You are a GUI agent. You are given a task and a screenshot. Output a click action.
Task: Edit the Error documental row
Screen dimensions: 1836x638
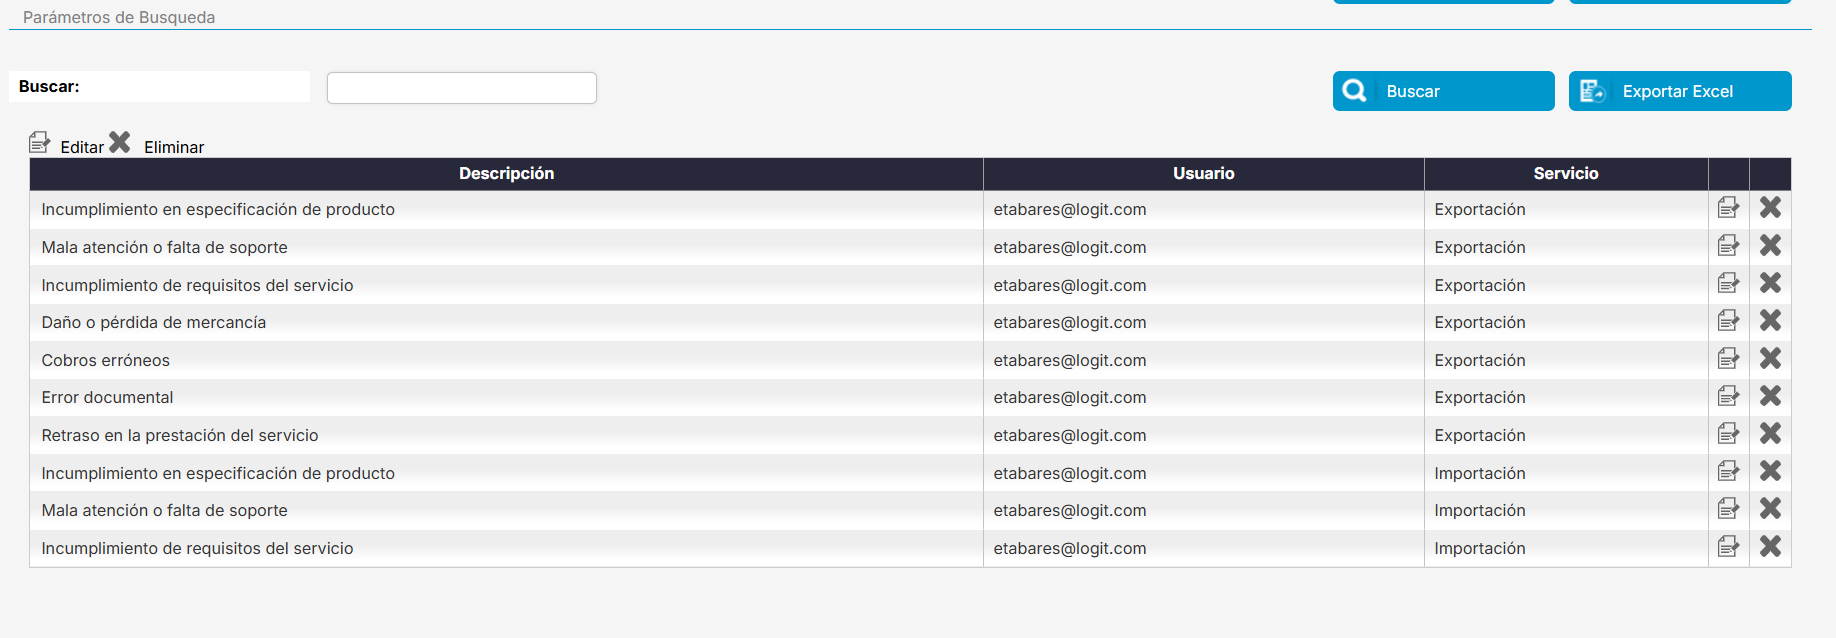1728,397
